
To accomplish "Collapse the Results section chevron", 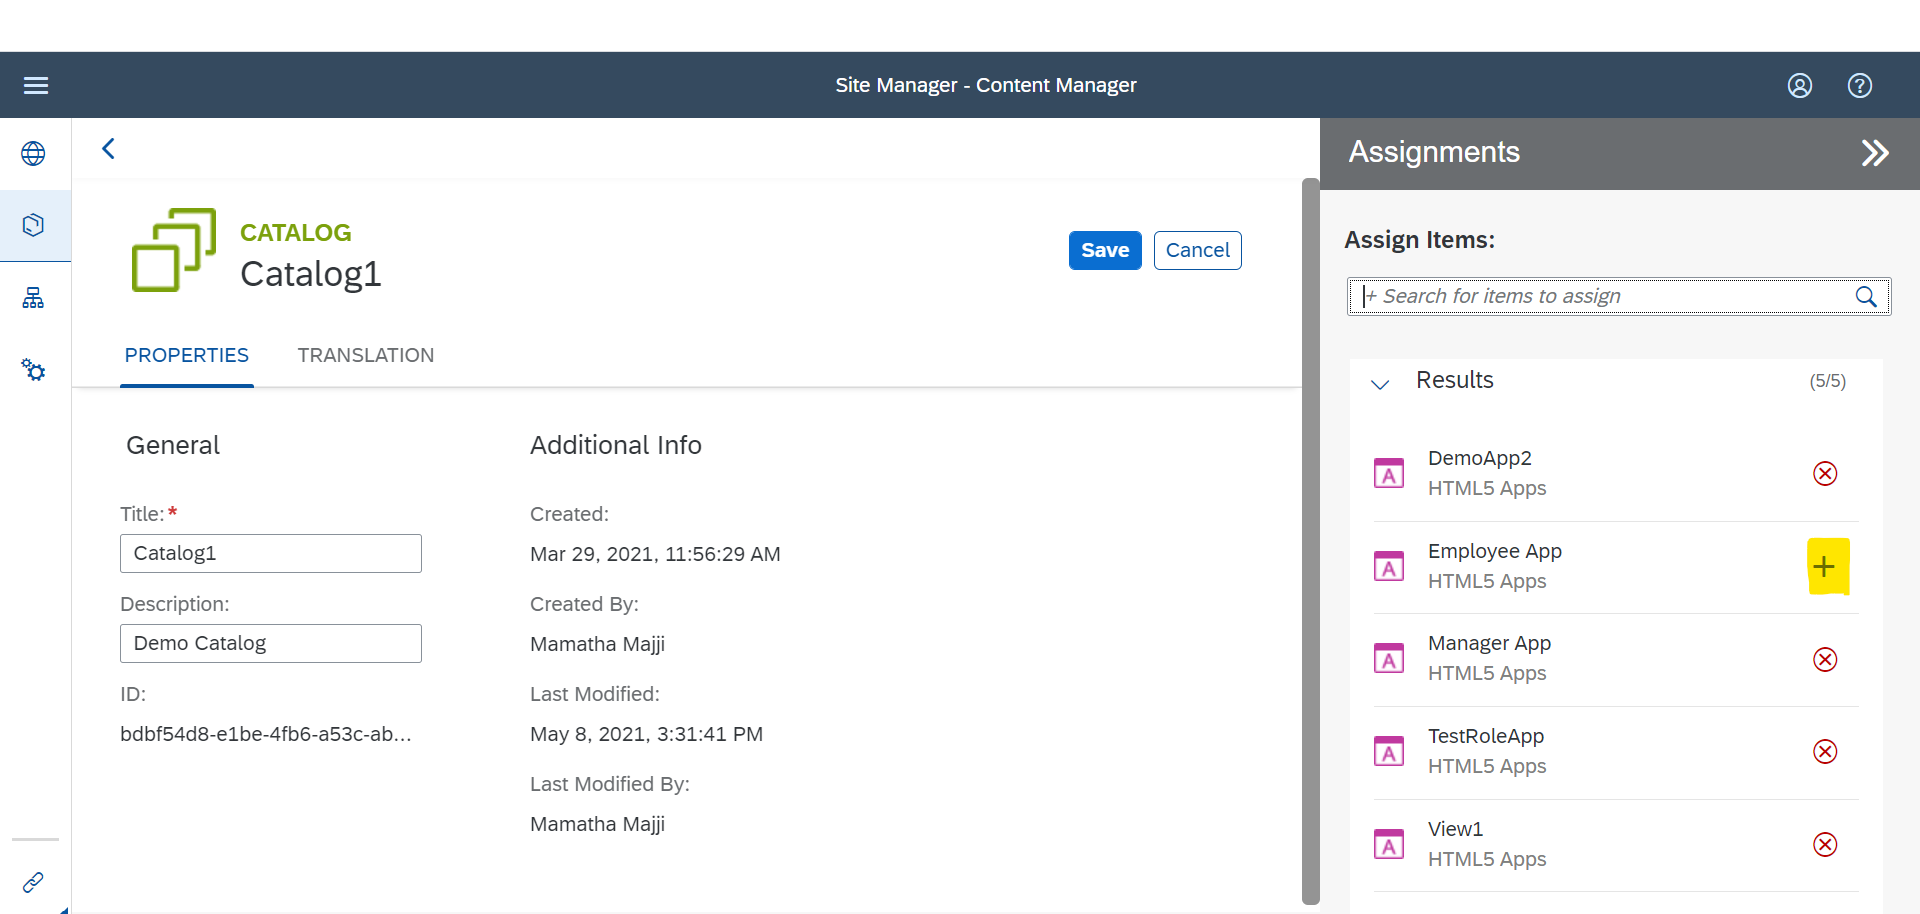I will [x=1380, y=384].
